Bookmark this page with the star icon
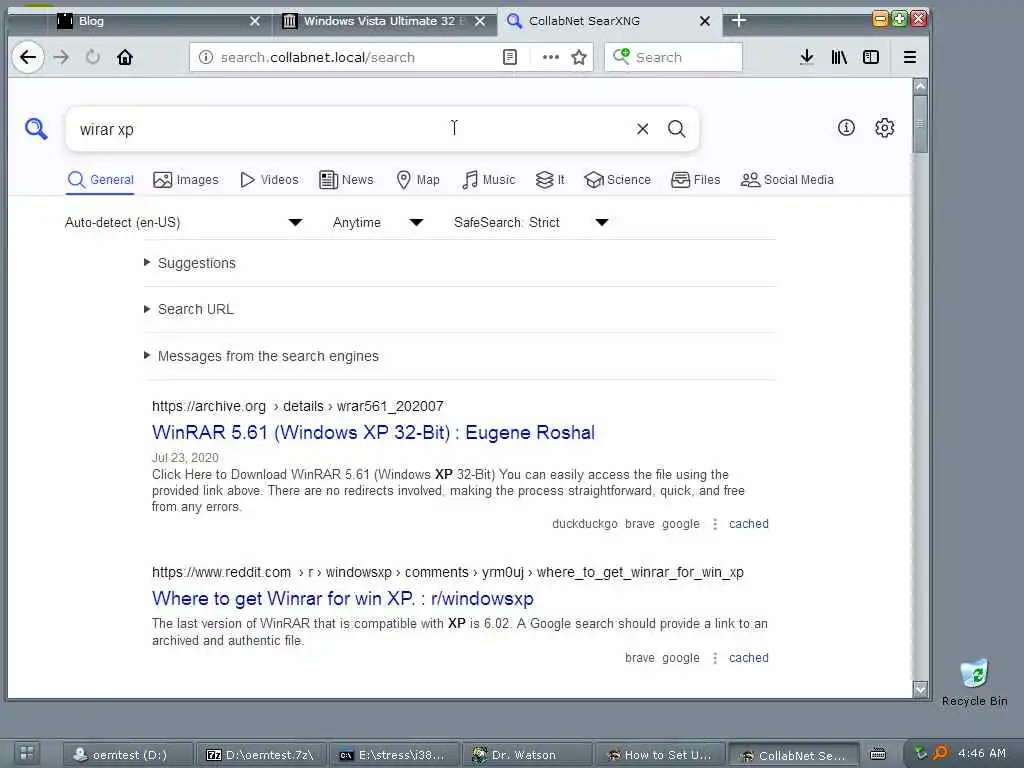Screen dimensions: 1024x768 [x=579, y=57]
